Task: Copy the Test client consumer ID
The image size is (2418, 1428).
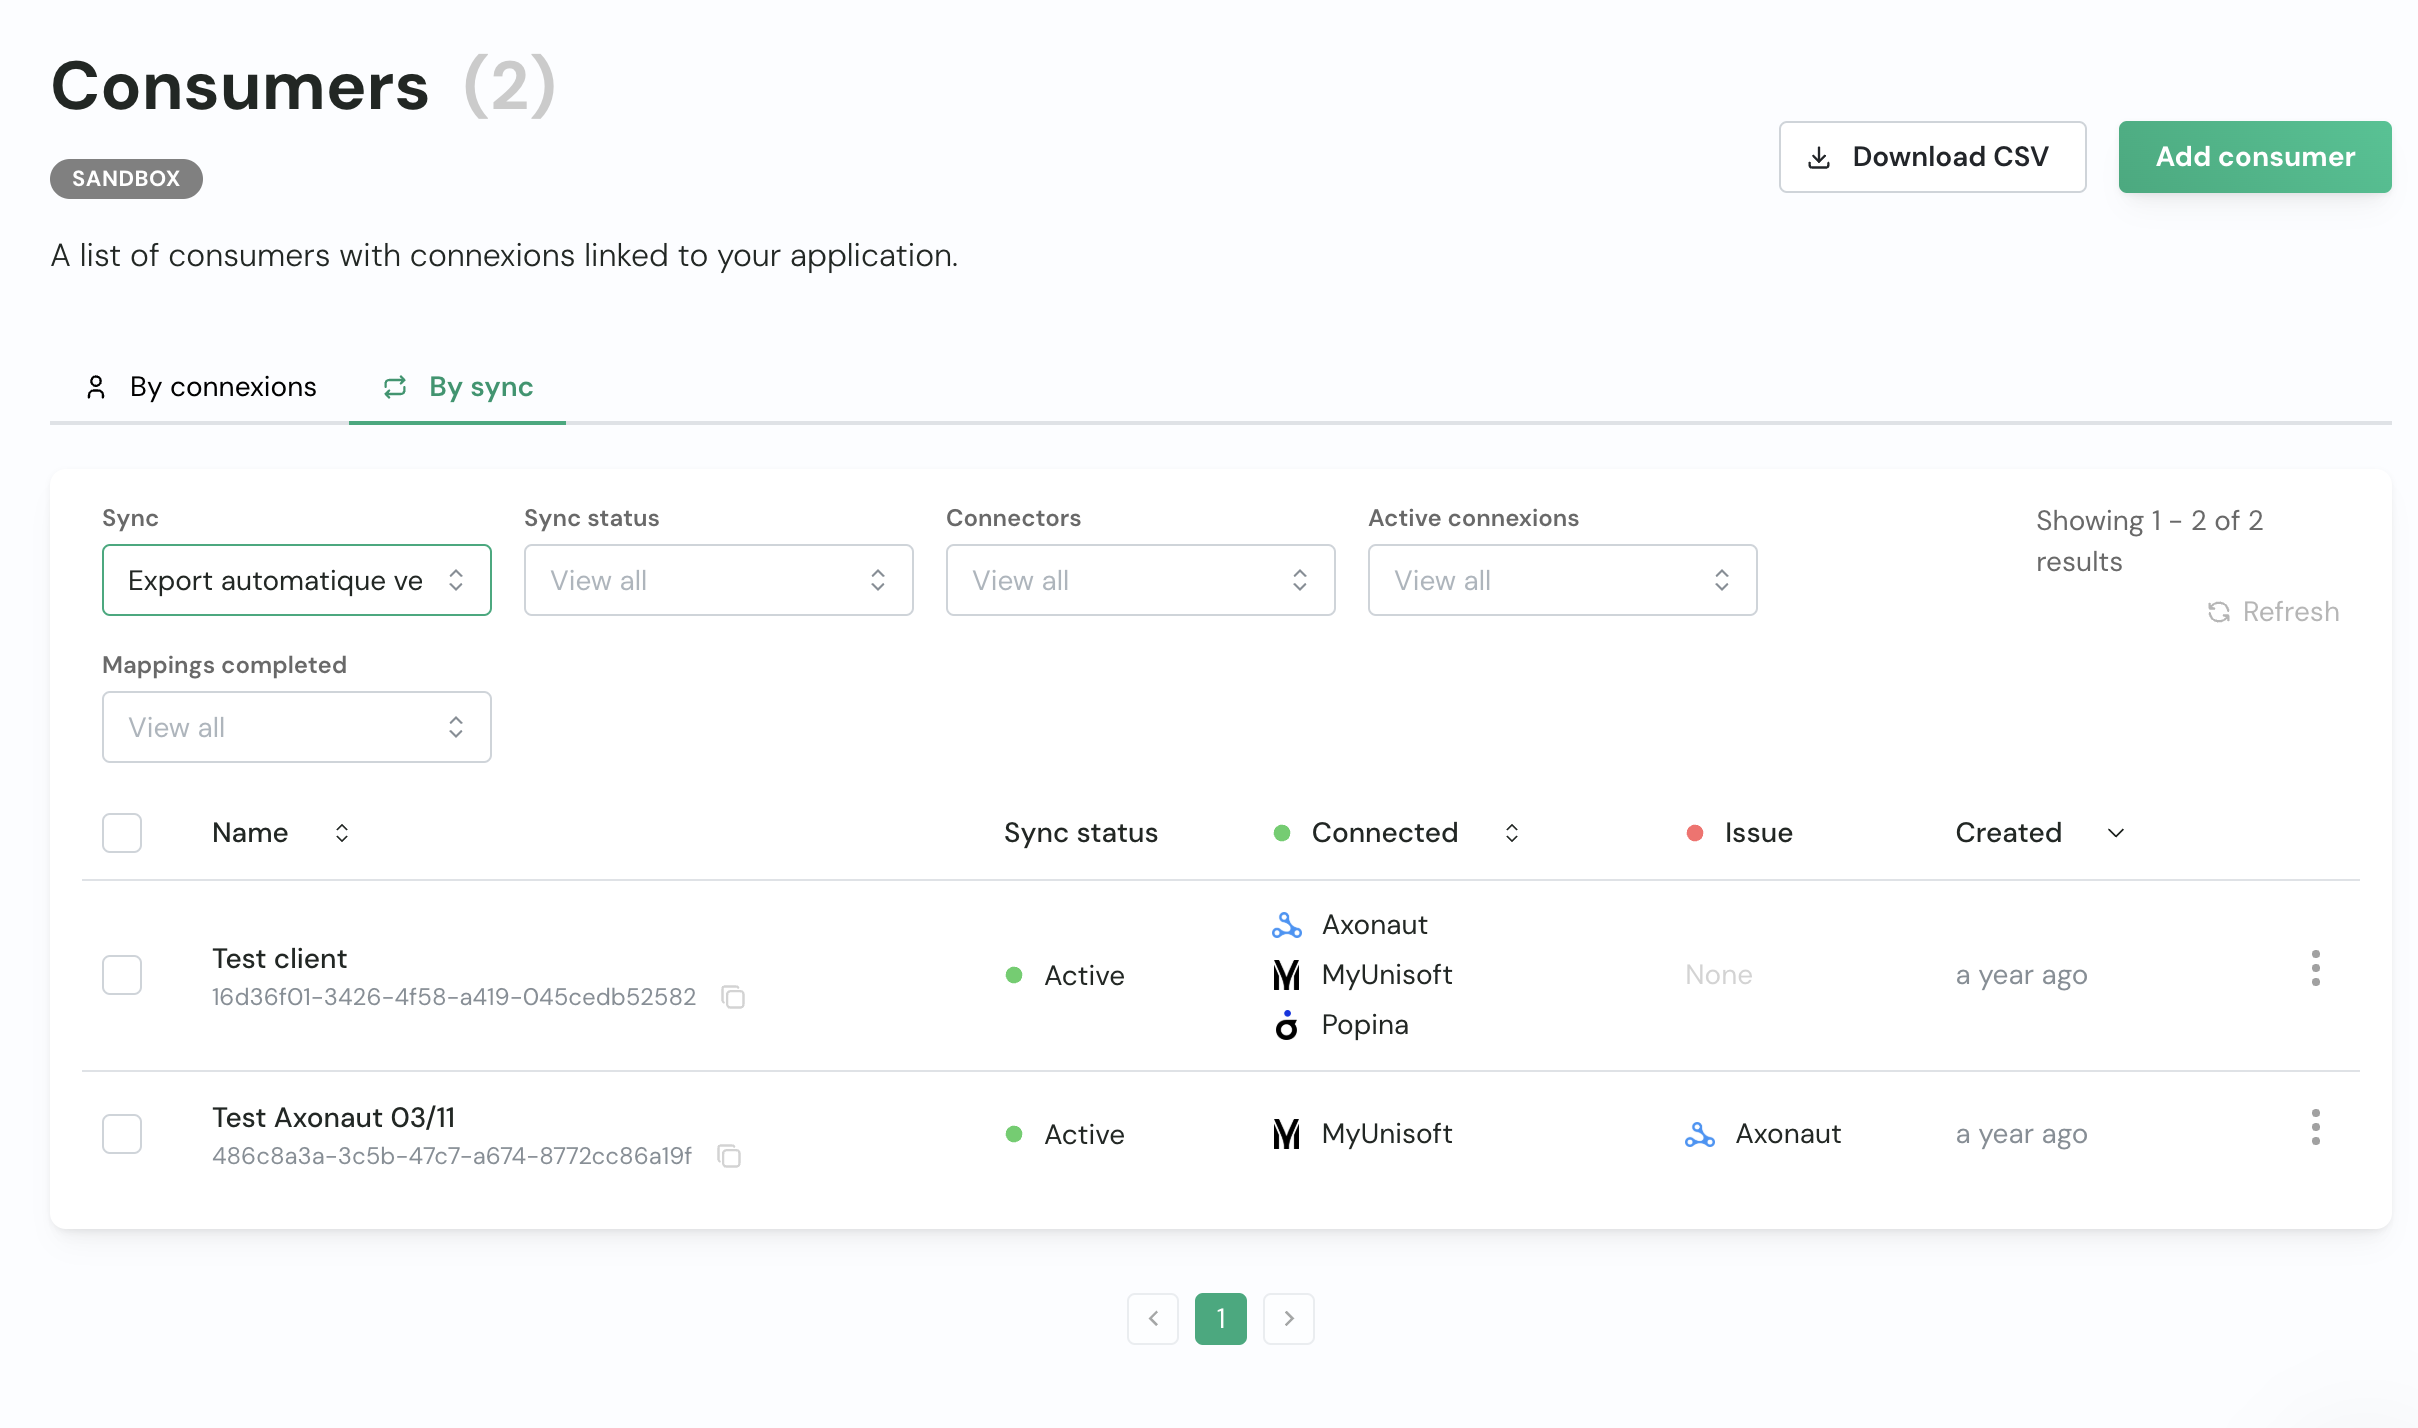Action: pos(733,997)
